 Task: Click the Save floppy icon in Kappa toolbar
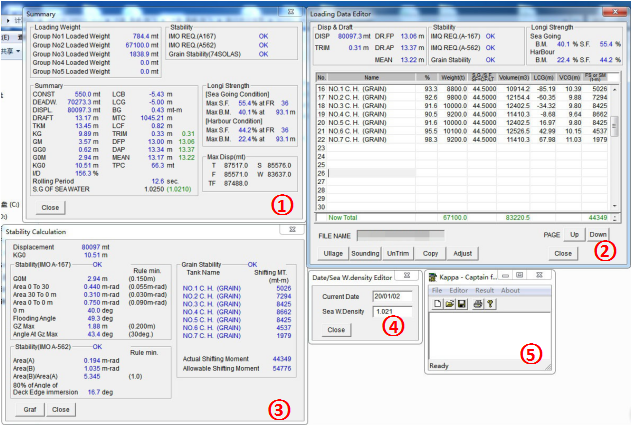(x=462, y=304)
